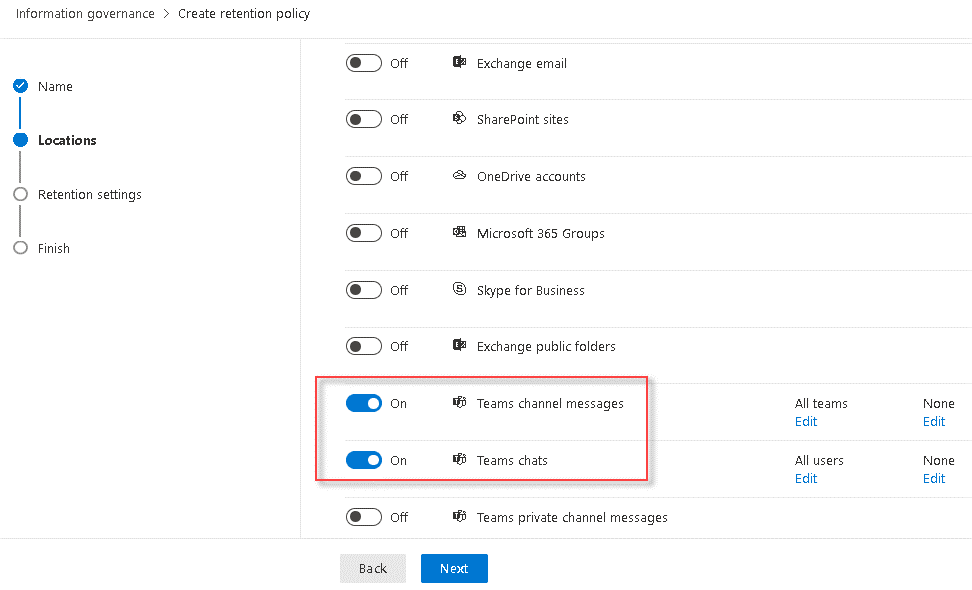This screenshot has height=590, width=972.
Task: Enable the Exchange email toggle
Action: click(364, 62)
